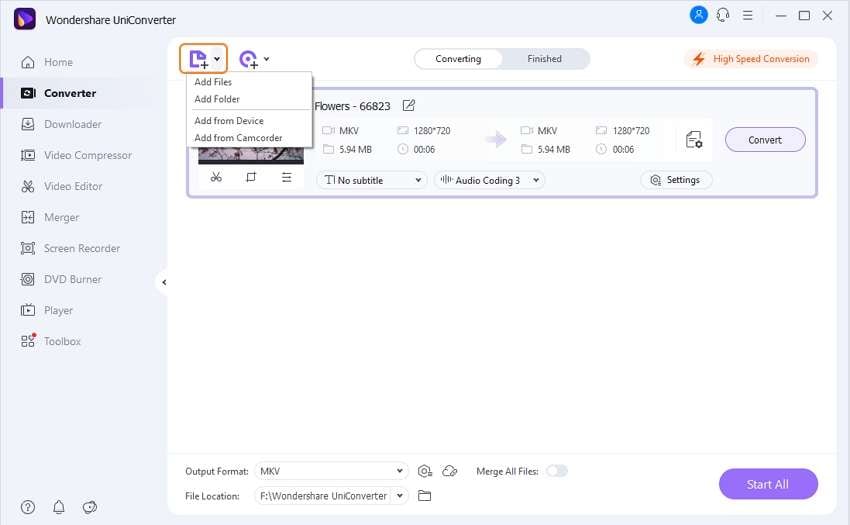Open the hamburger menu in title bar
The height and width of the screenshot is (525, 850).
[x=748, y=15]
